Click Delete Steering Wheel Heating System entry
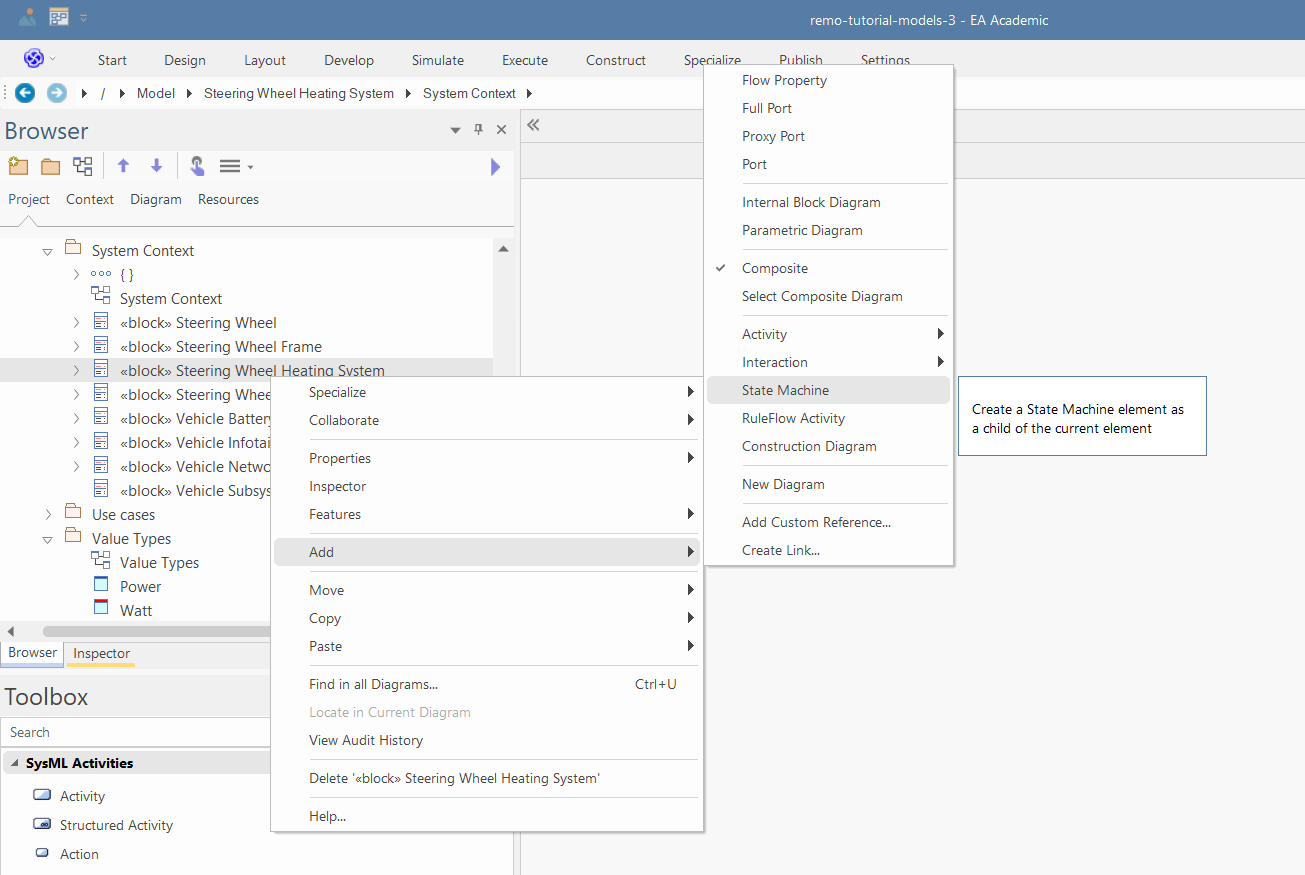This screenshot has width=1305, height=875. coord(454,778)
